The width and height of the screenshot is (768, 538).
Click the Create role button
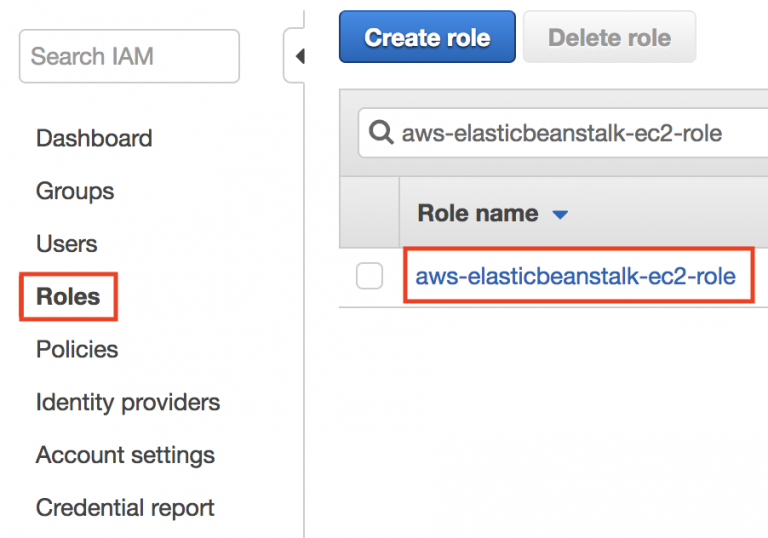coord(427,38)
